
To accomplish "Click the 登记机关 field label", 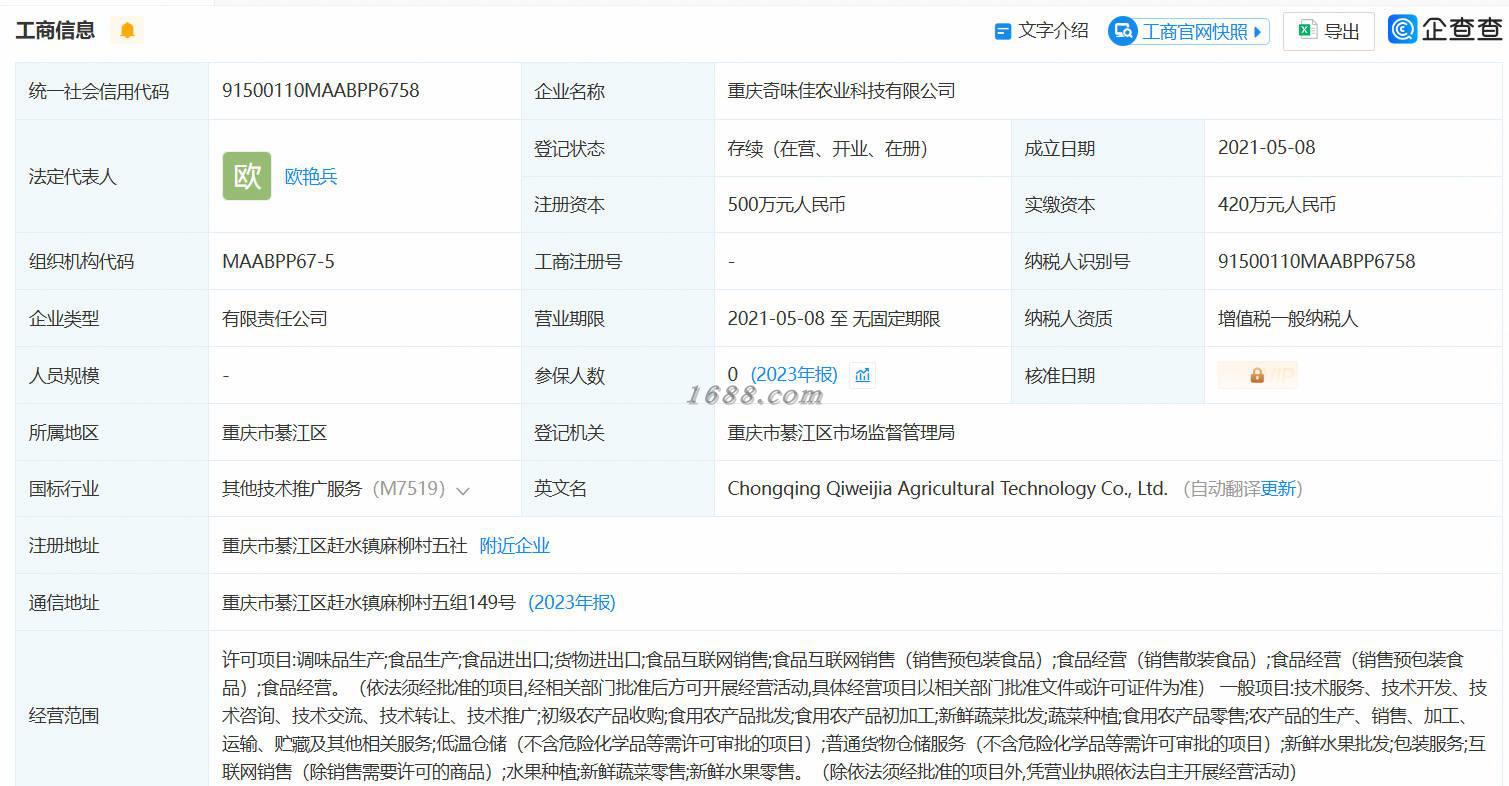I will (x=570, y=433).
